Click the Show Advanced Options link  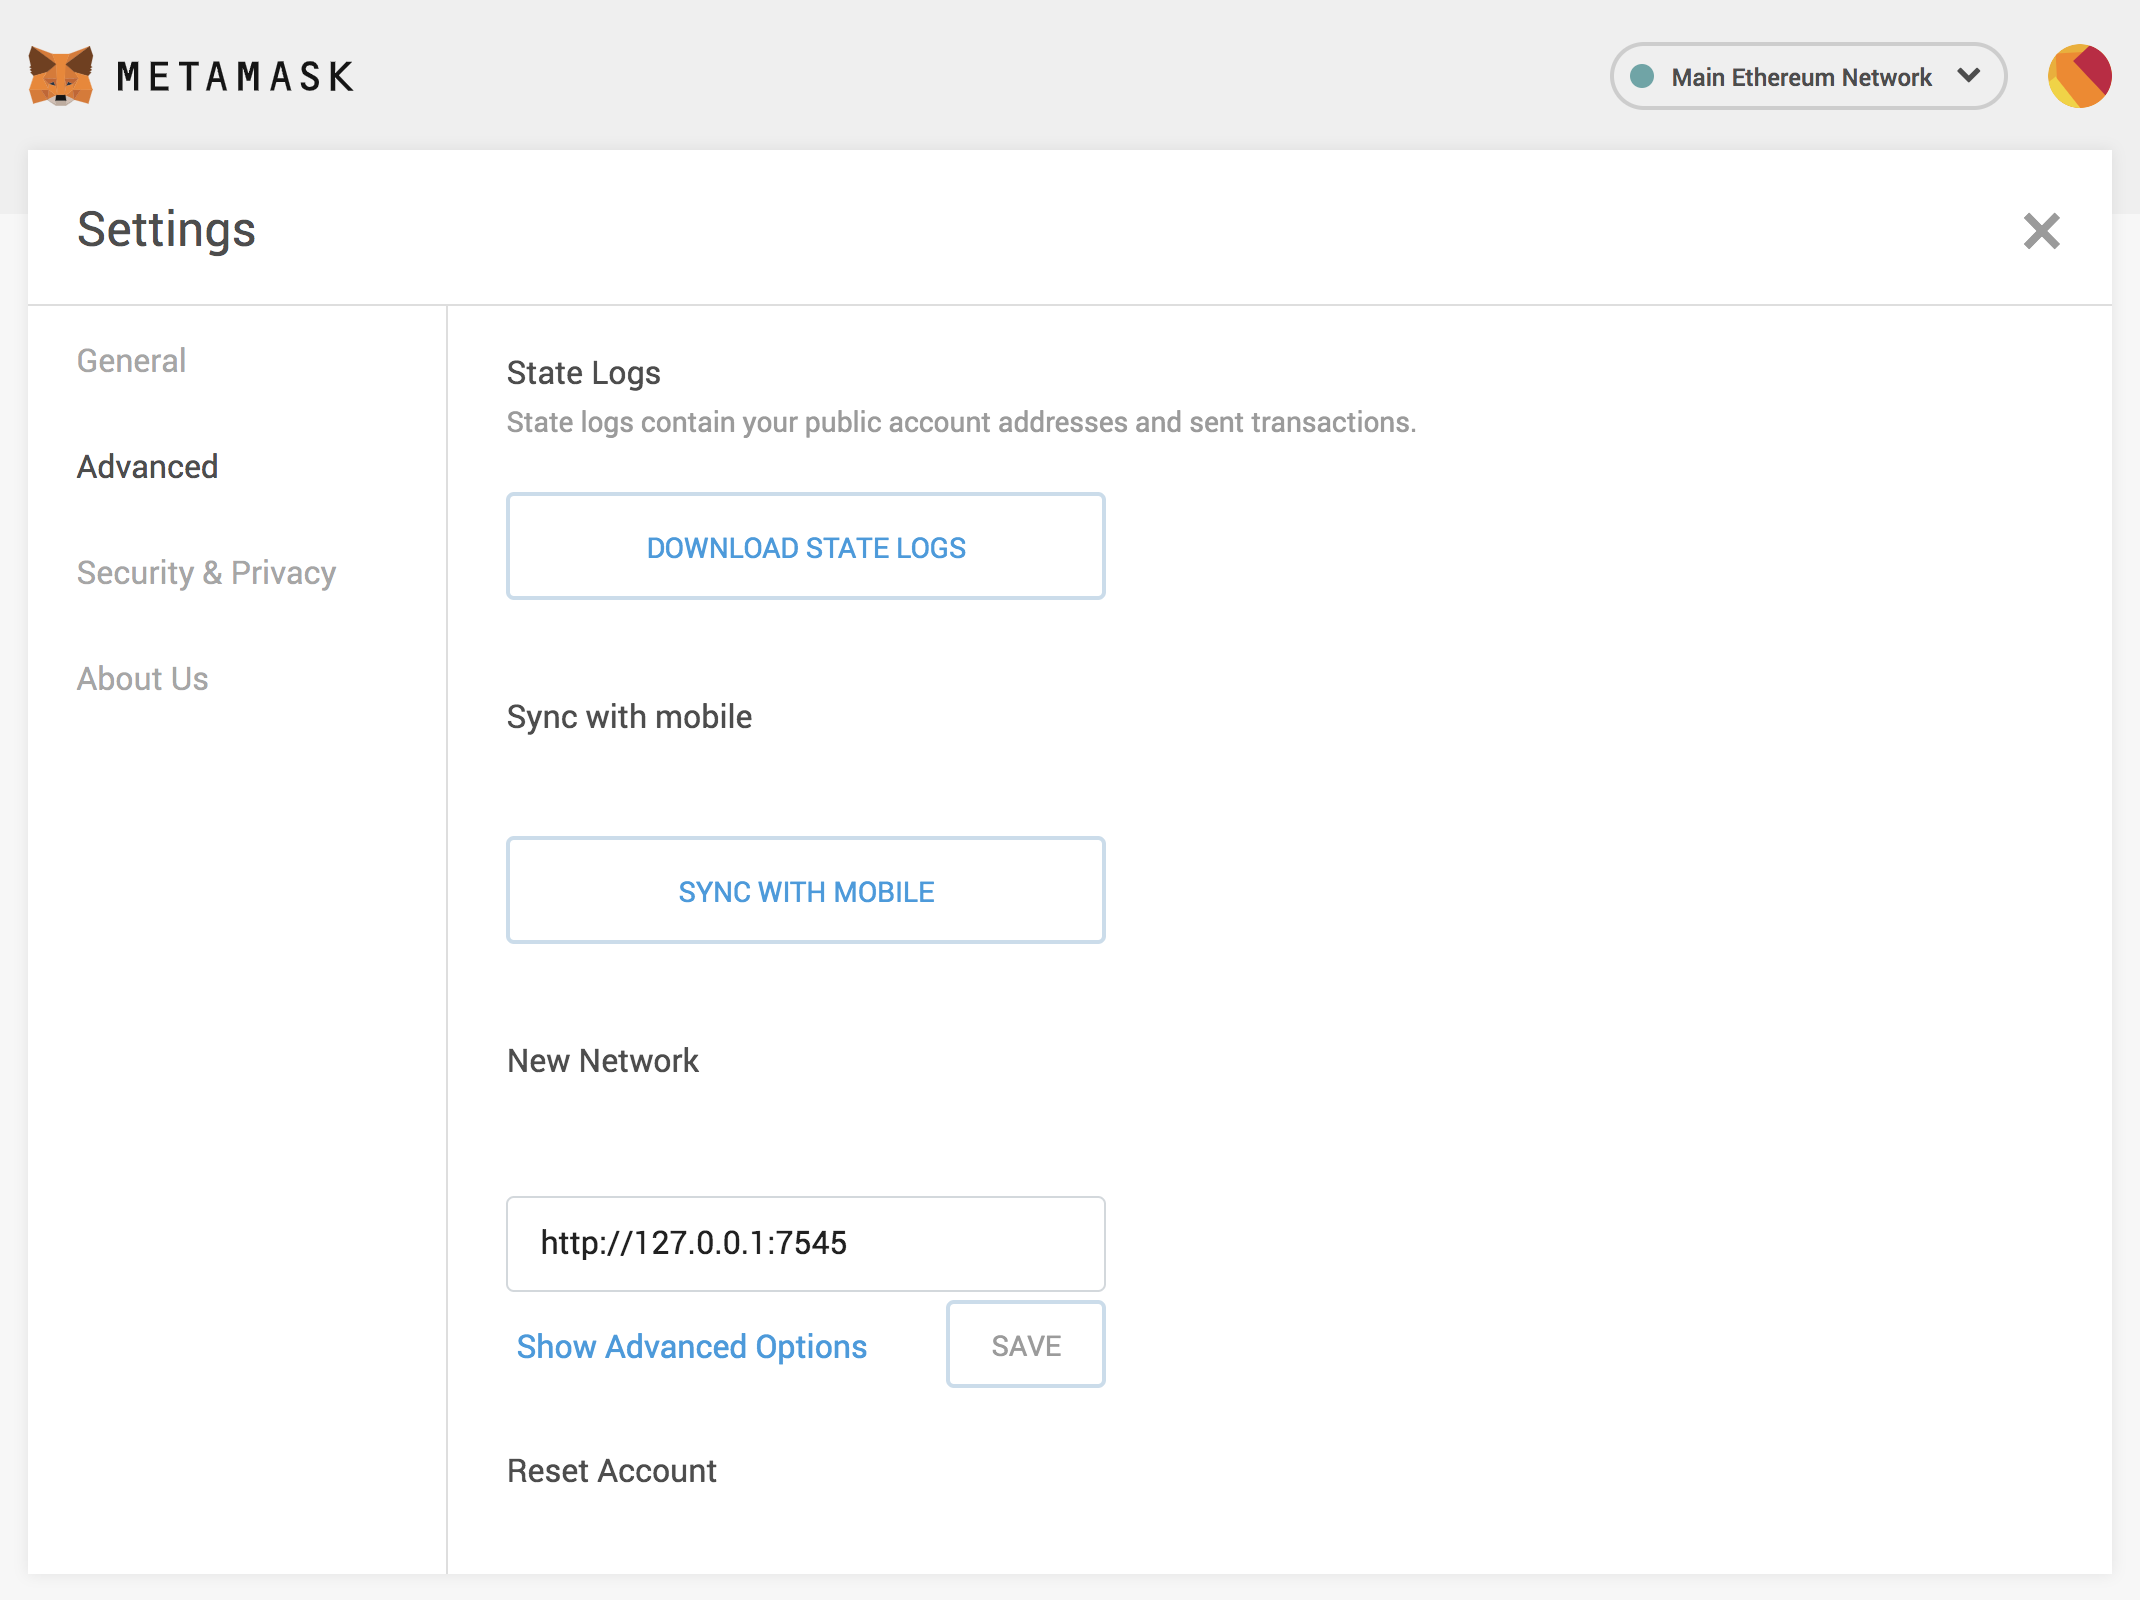691,1347
